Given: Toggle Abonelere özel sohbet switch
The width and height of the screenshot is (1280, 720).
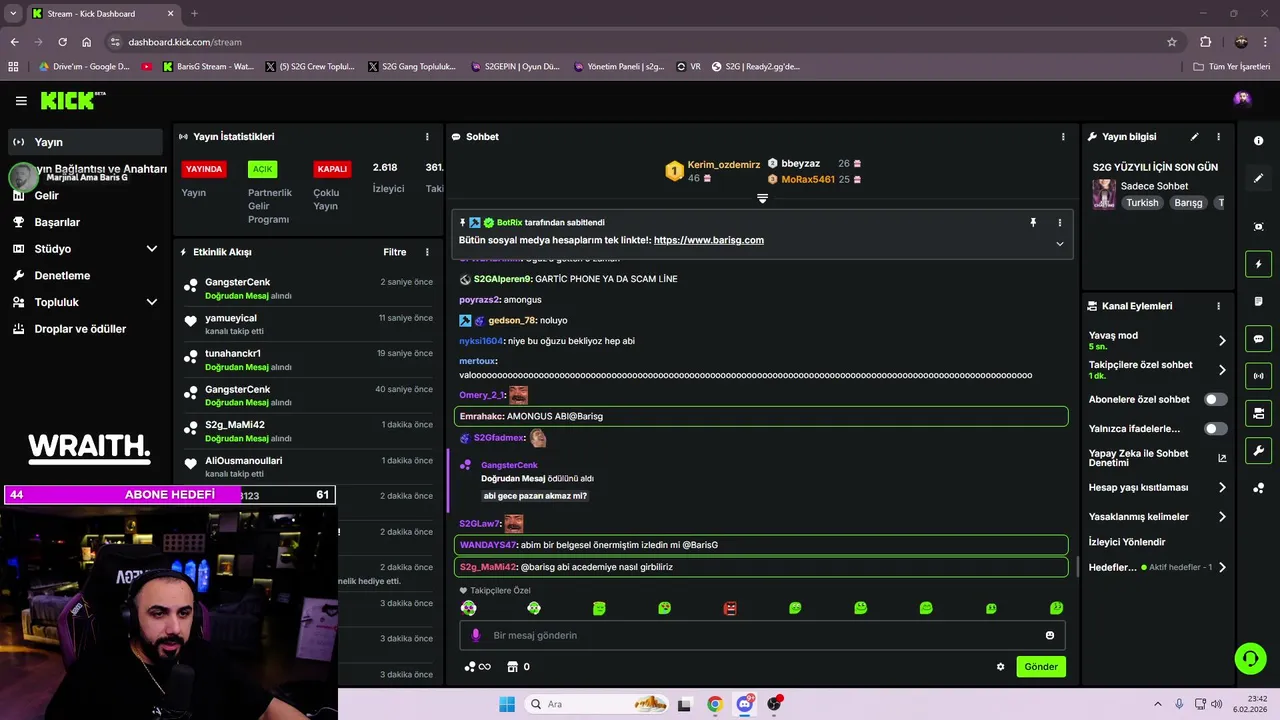Looking at the screenshot, I should [1215, 399].
